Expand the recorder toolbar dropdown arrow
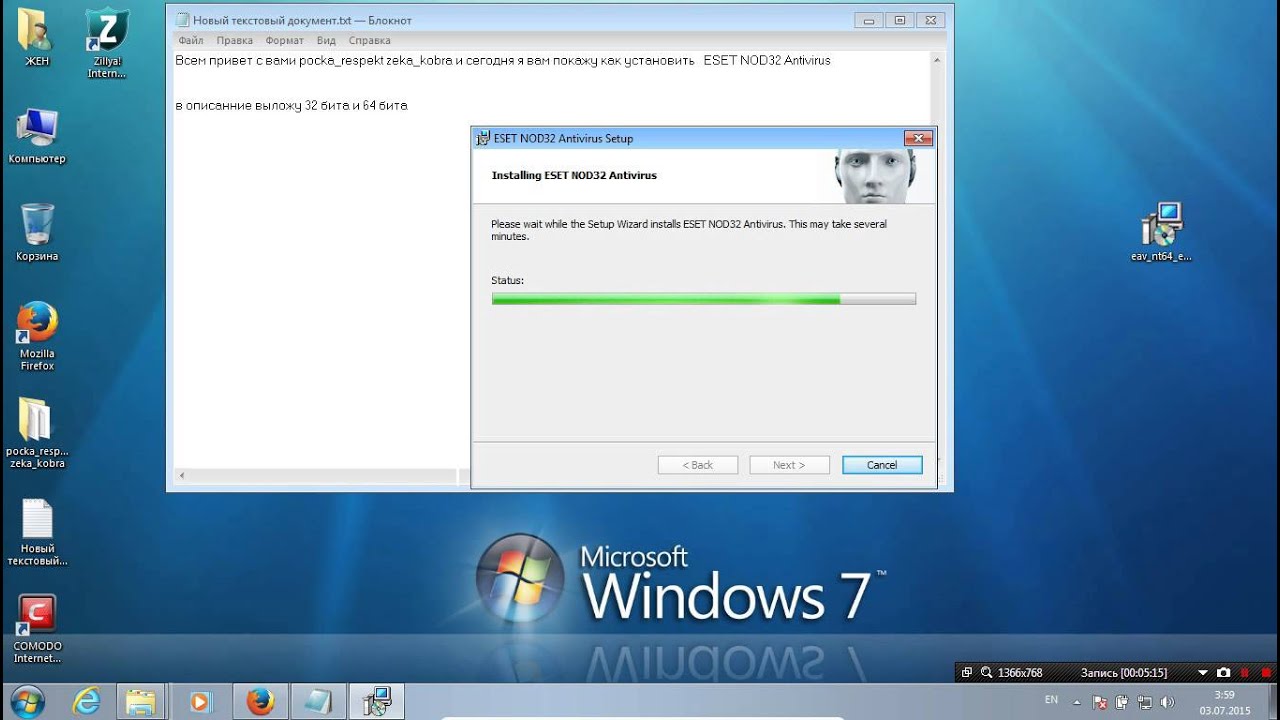 (1202, 673)
